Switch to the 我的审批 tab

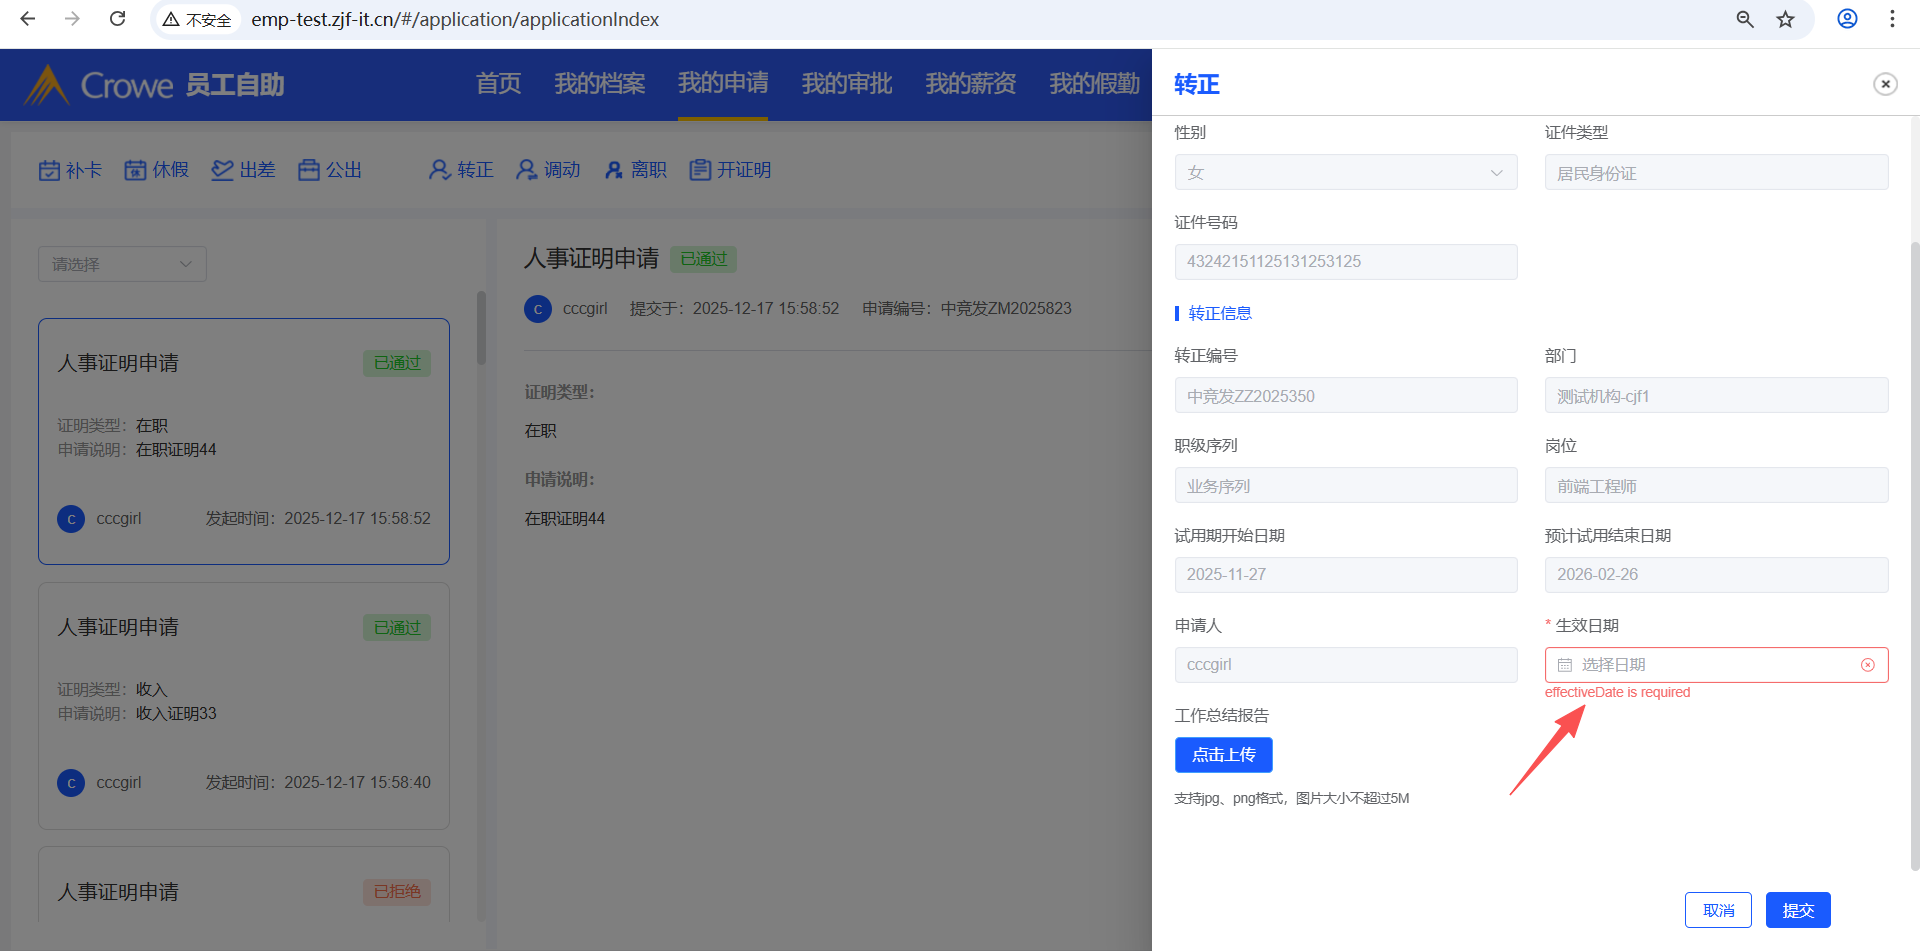pyautogui.click(x=846, y=84)
